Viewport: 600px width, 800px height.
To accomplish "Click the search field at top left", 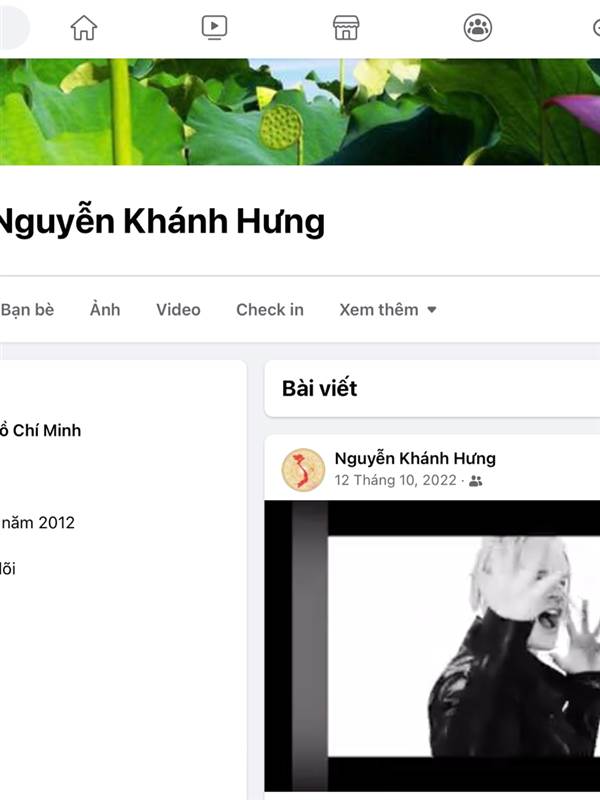I will (x=14, y=27).
